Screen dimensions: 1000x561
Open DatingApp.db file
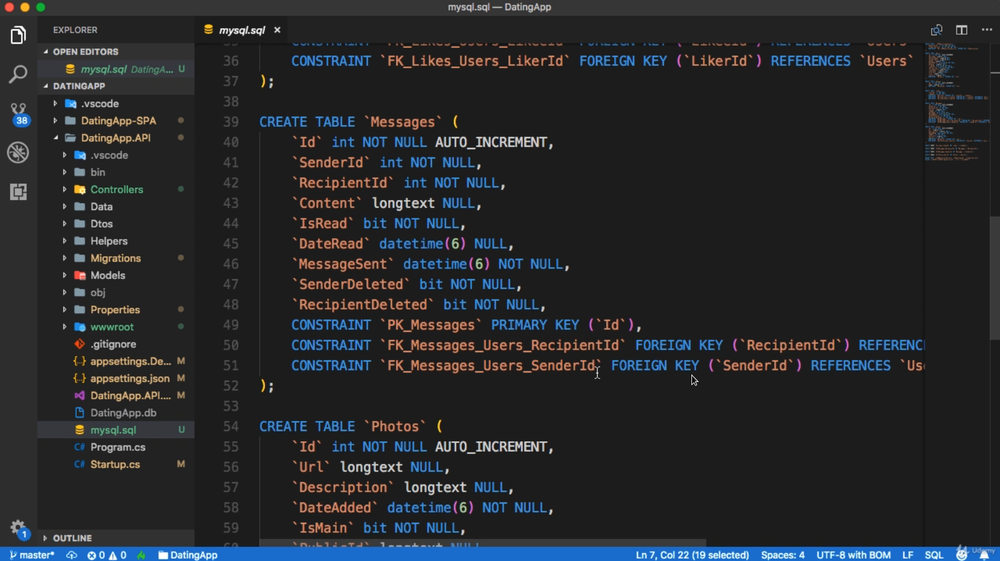tap(123, 413)
